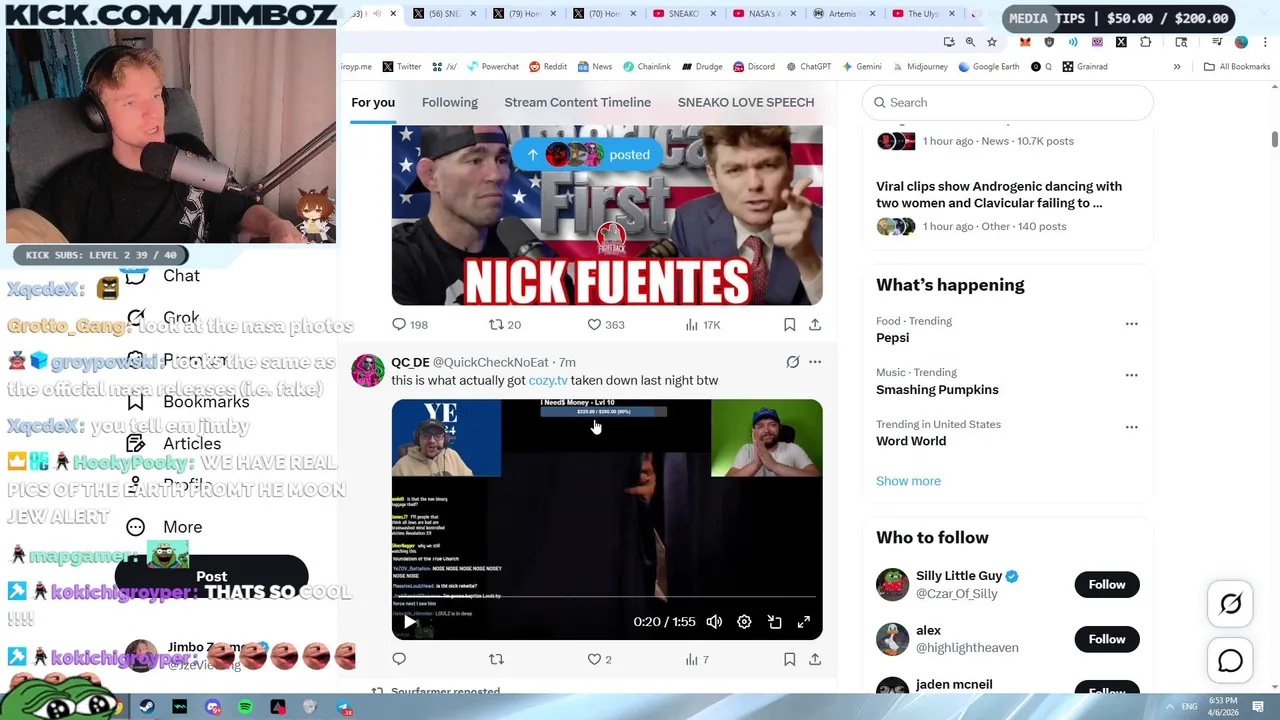This screenshot has width=1280, height=720.
Task: Open Stream Content Timeline tab
Action: click(577, 102)
